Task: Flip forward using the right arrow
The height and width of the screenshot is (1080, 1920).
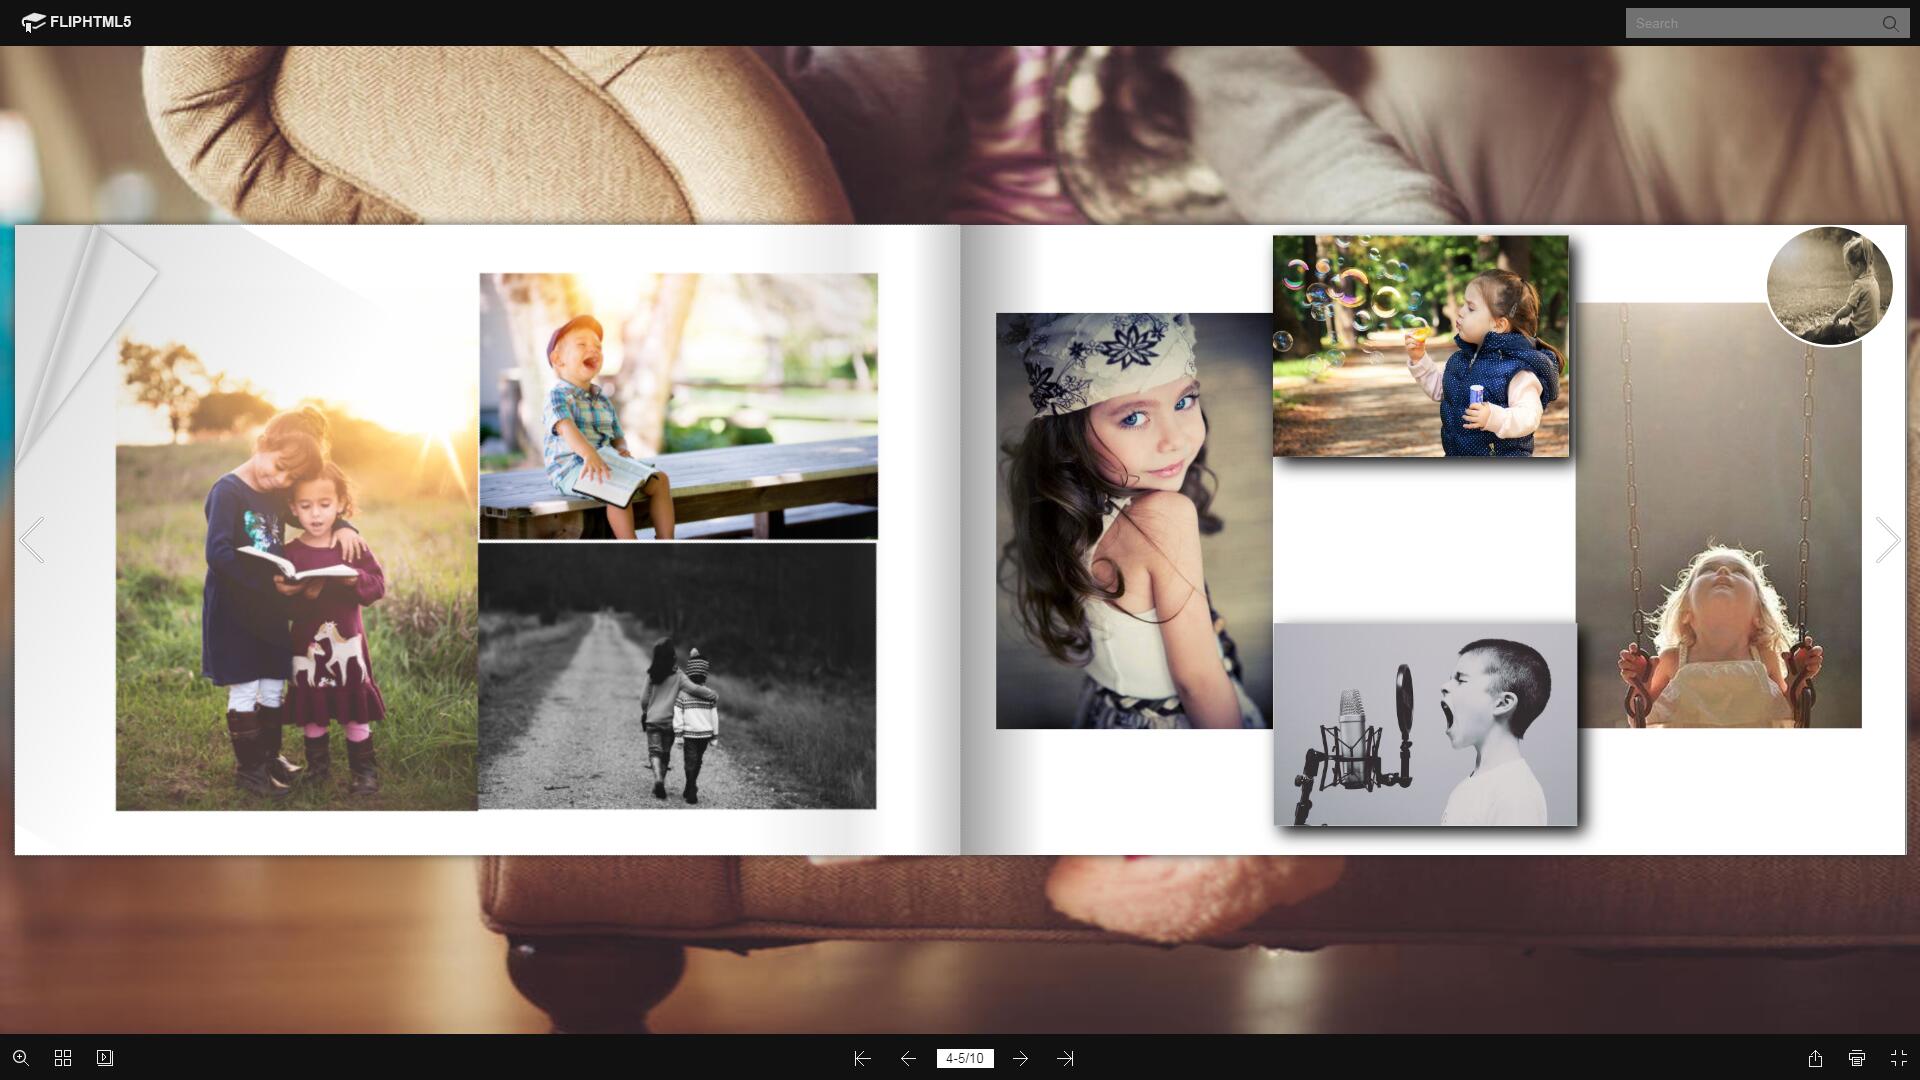Action: click(x=1887, y=540)
